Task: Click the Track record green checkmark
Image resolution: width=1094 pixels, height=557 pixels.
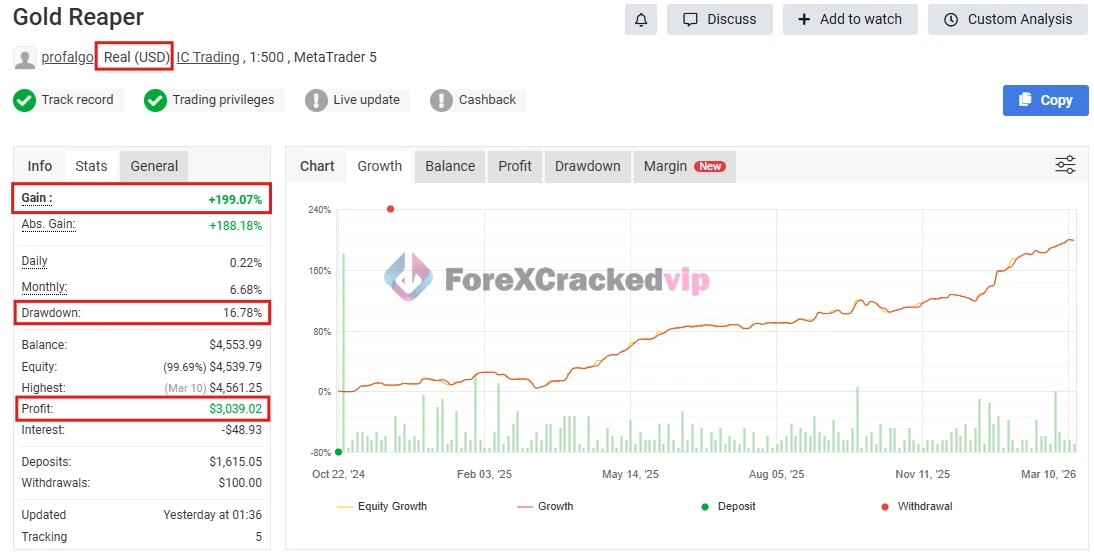Action: tap(25, 100)
